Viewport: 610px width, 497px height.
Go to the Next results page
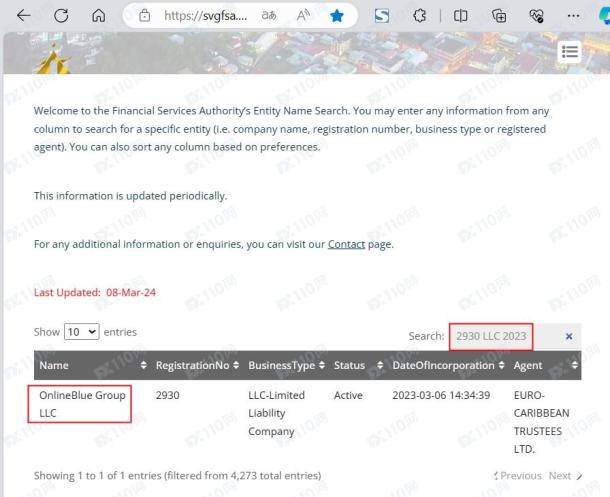click(x=566, y=476)
